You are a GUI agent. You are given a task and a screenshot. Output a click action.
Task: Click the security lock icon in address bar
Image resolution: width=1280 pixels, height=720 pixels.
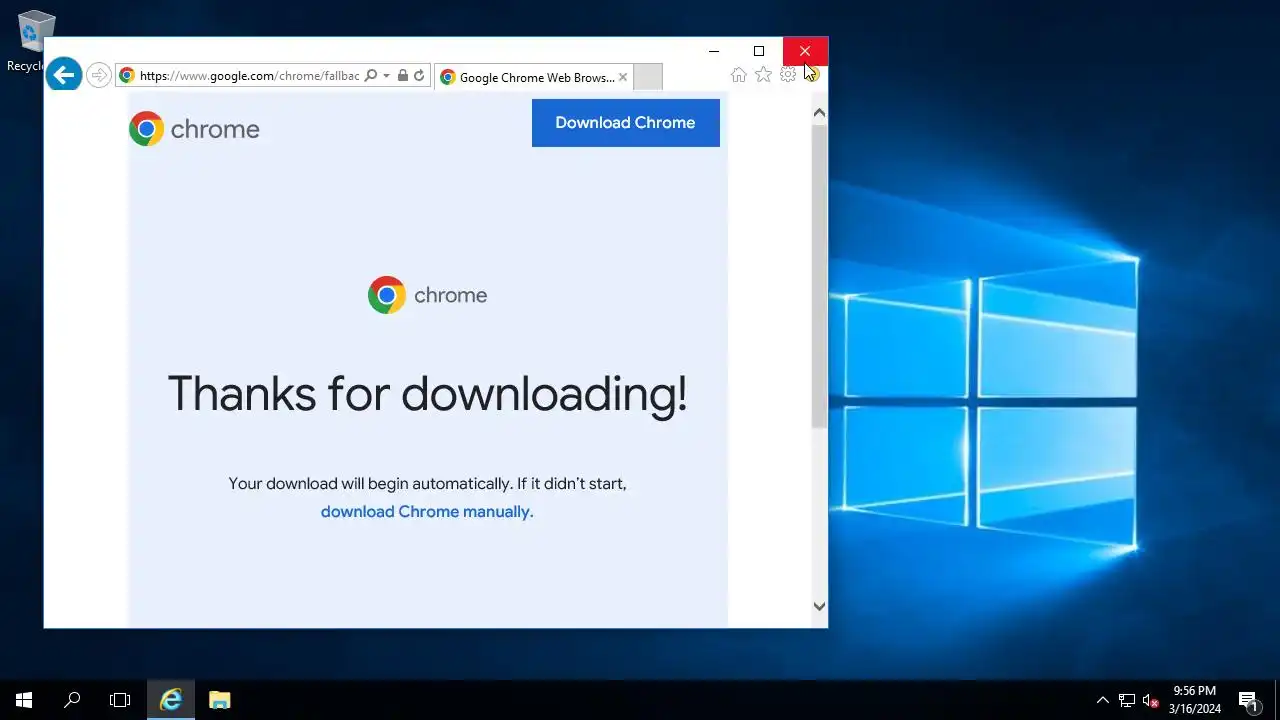click(x=402, y=76)
